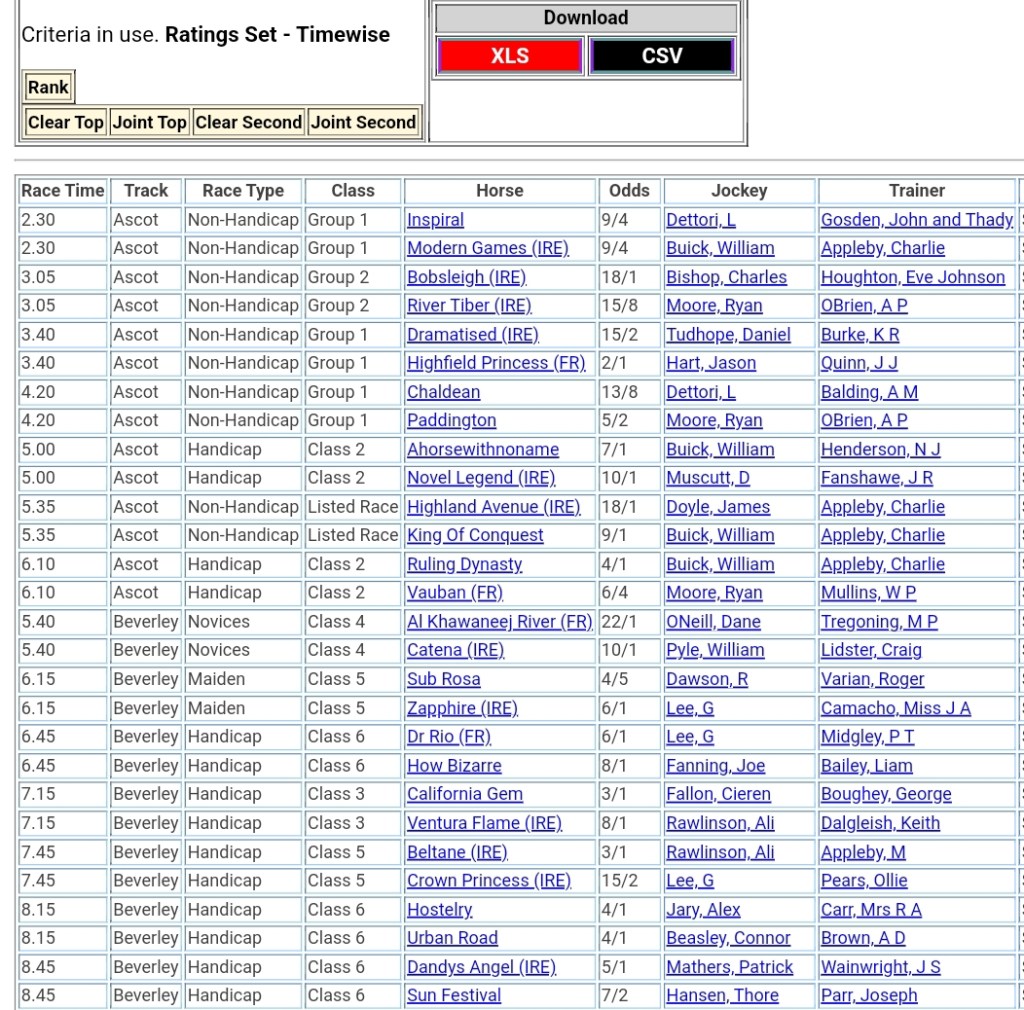Follow the Highfield Princess (FR) link
Screen dimensions: 1024x1010
point(496,363)
